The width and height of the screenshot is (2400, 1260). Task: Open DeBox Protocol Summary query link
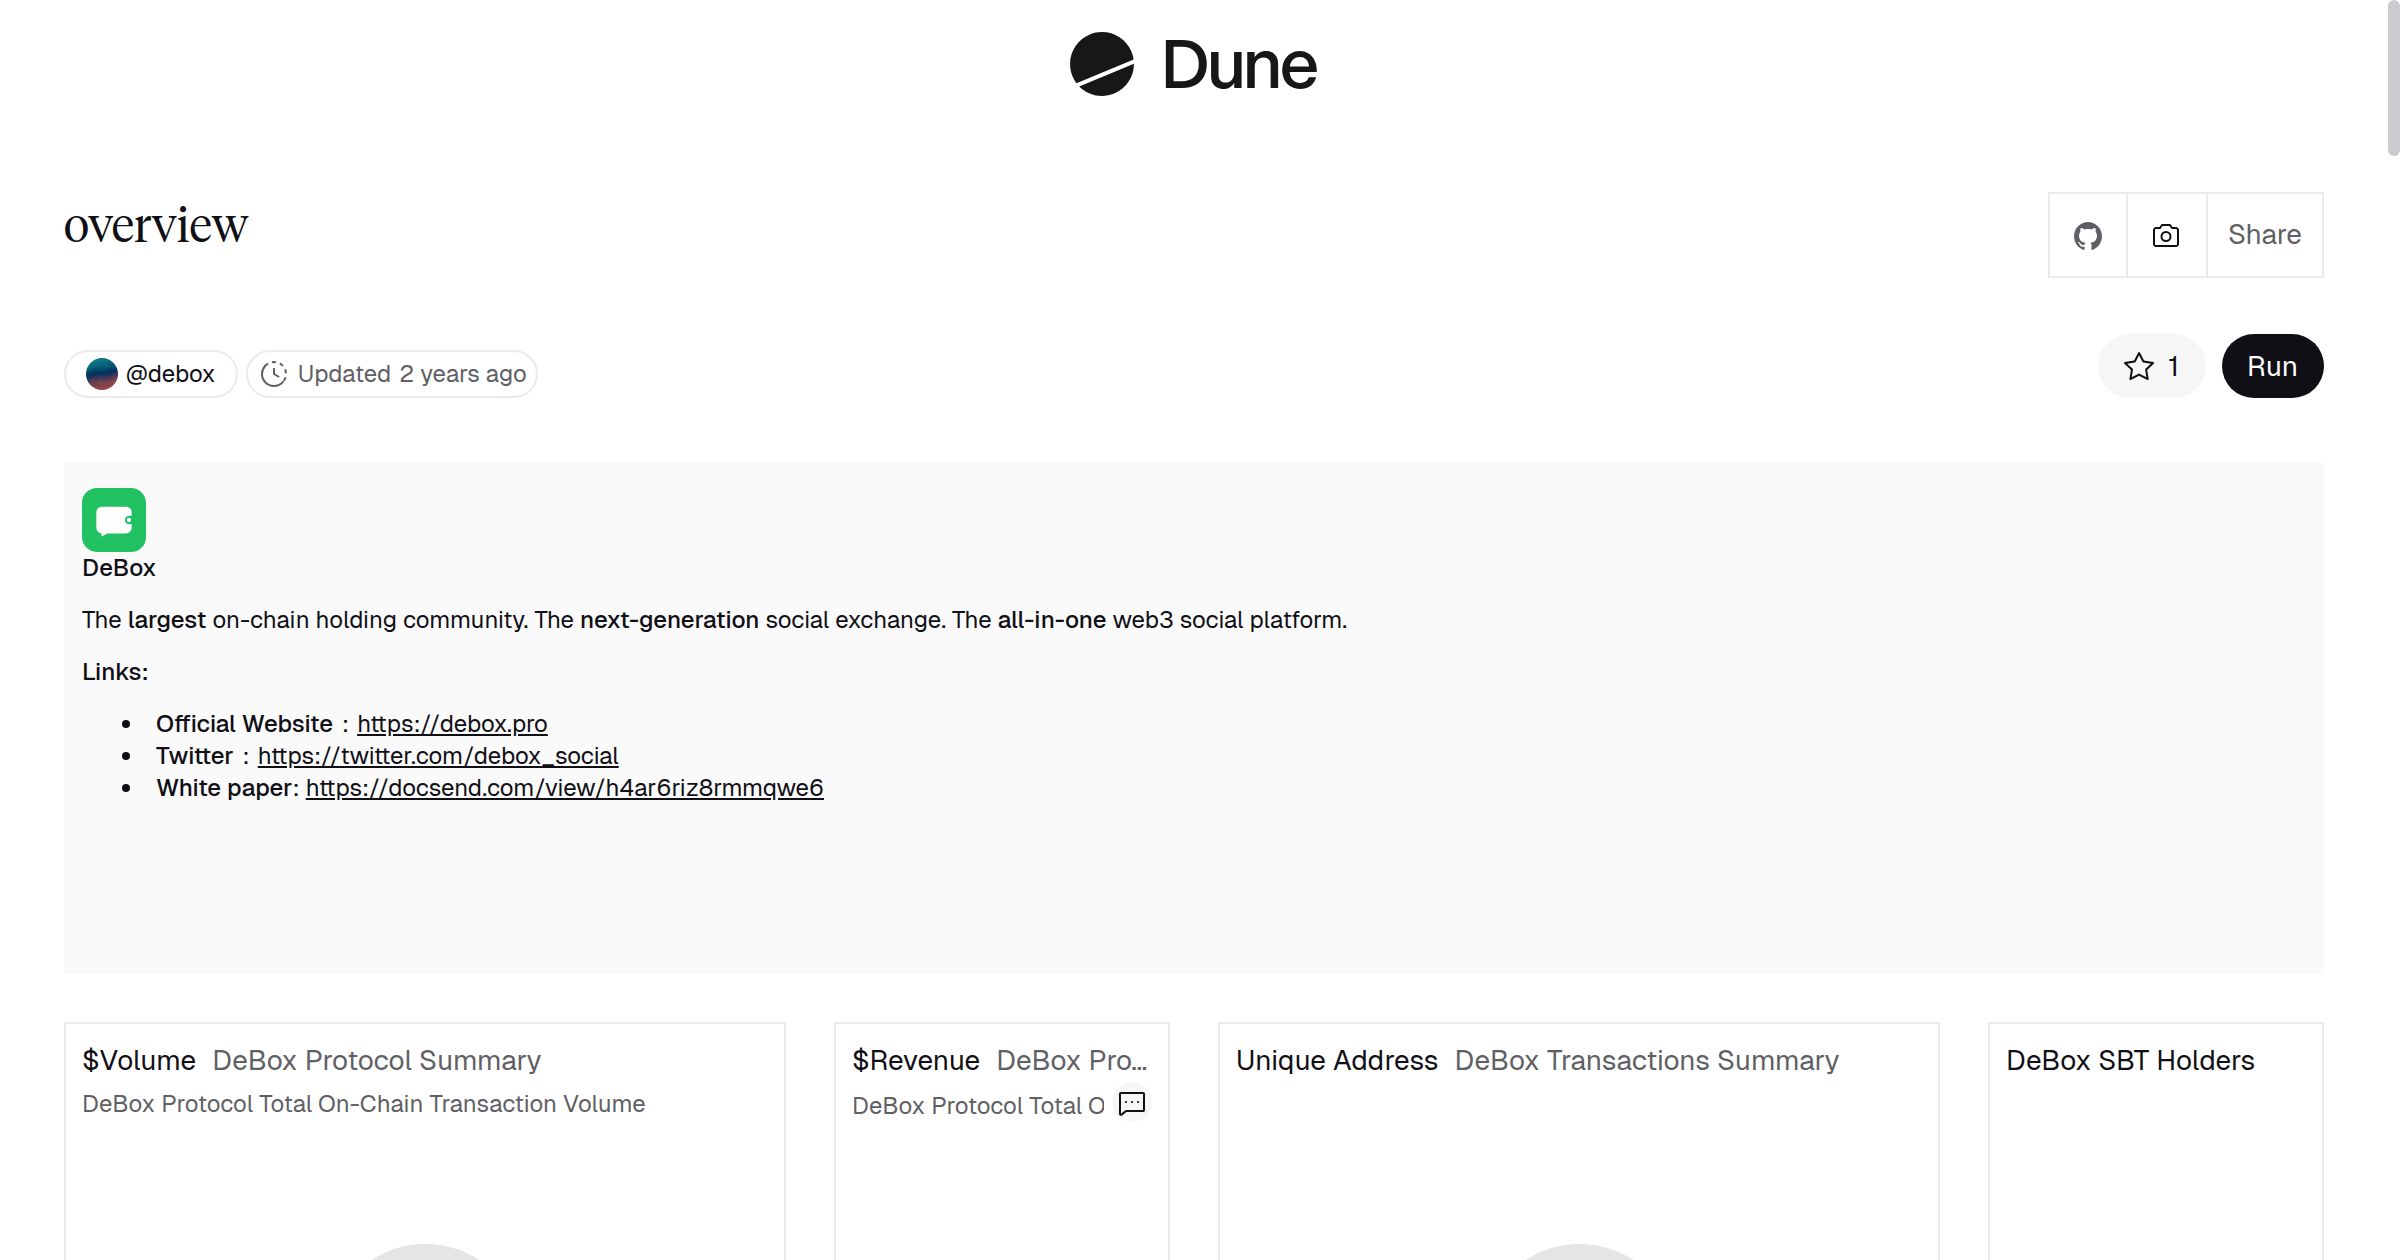point(376,1060)
